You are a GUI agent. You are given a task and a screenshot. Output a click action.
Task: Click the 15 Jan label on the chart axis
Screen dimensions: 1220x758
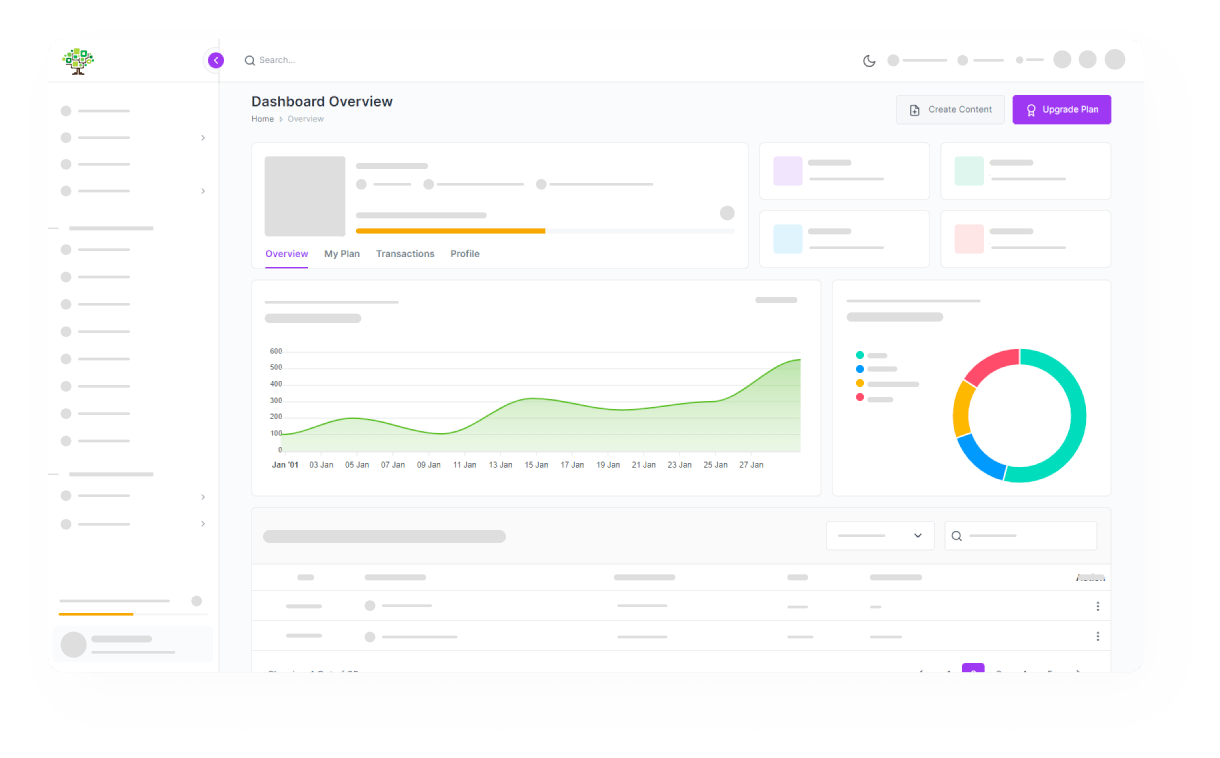pyautogui.click(x=536, y=465)
